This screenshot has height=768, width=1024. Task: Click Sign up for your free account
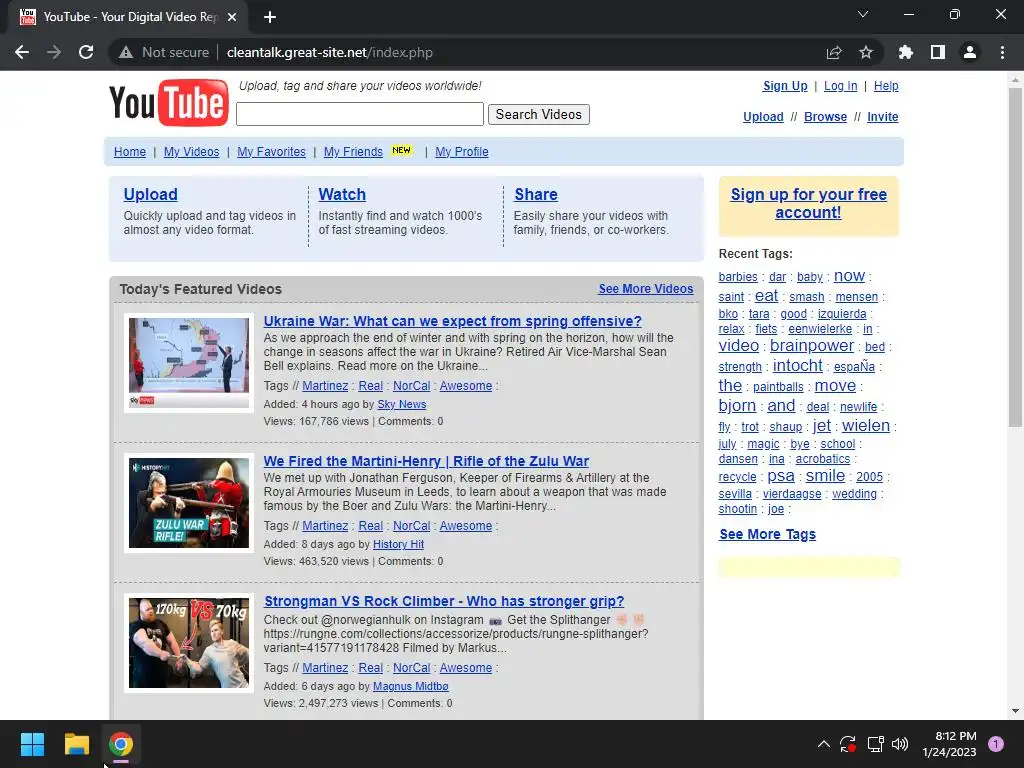[x=808, y=203]
